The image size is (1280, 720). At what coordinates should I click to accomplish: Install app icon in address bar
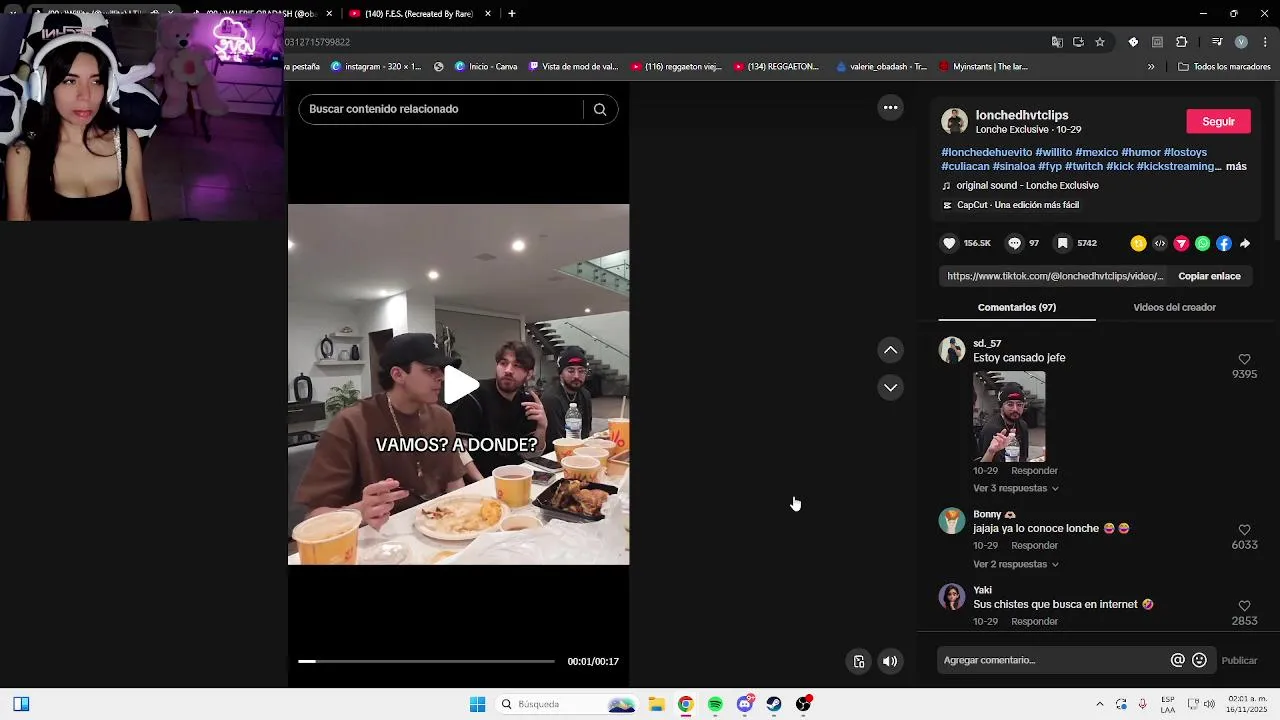(1078, 42)
